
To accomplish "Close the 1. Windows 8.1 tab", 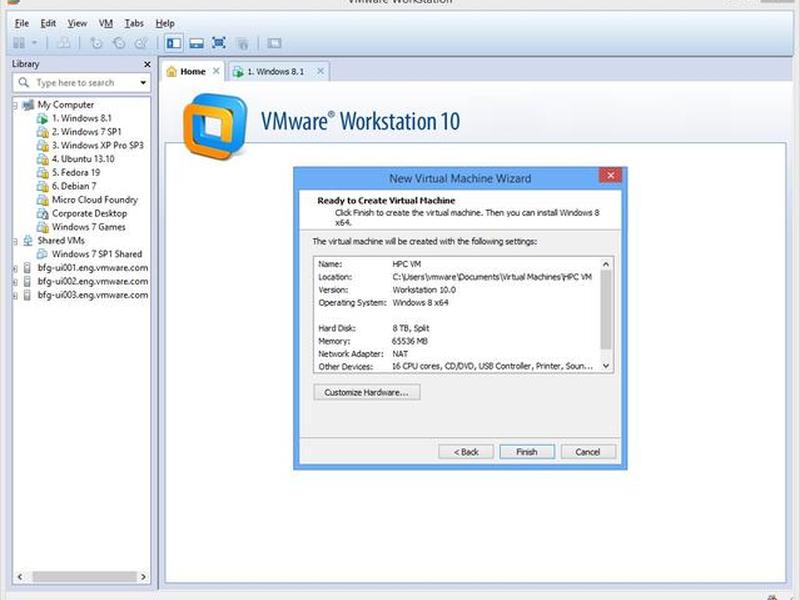I will click(320, 71).
